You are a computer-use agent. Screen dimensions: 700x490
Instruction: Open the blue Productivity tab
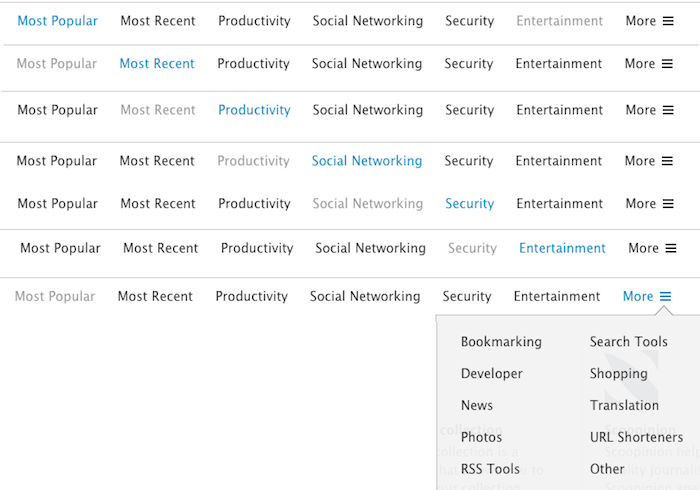click(254, 110)
